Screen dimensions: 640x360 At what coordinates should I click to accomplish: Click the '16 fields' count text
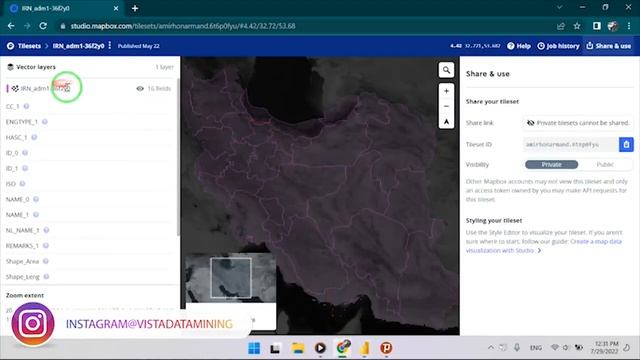159,89
